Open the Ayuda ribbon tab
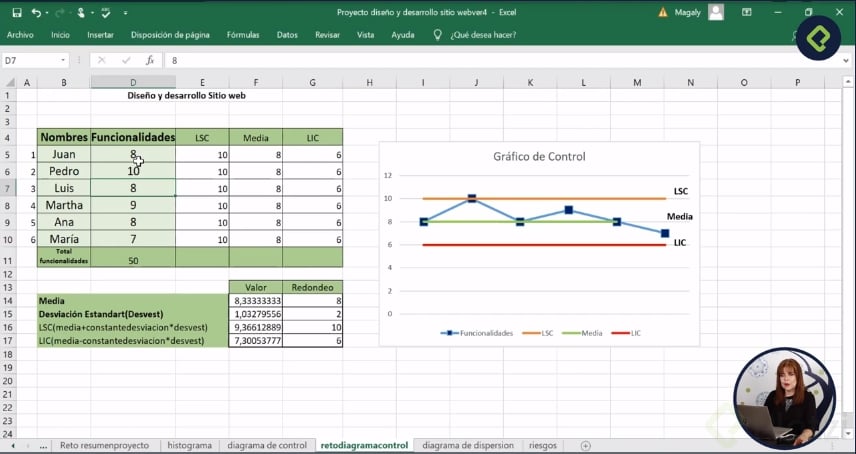This screenshot has width=856, height=454. [x=403, y=35]
